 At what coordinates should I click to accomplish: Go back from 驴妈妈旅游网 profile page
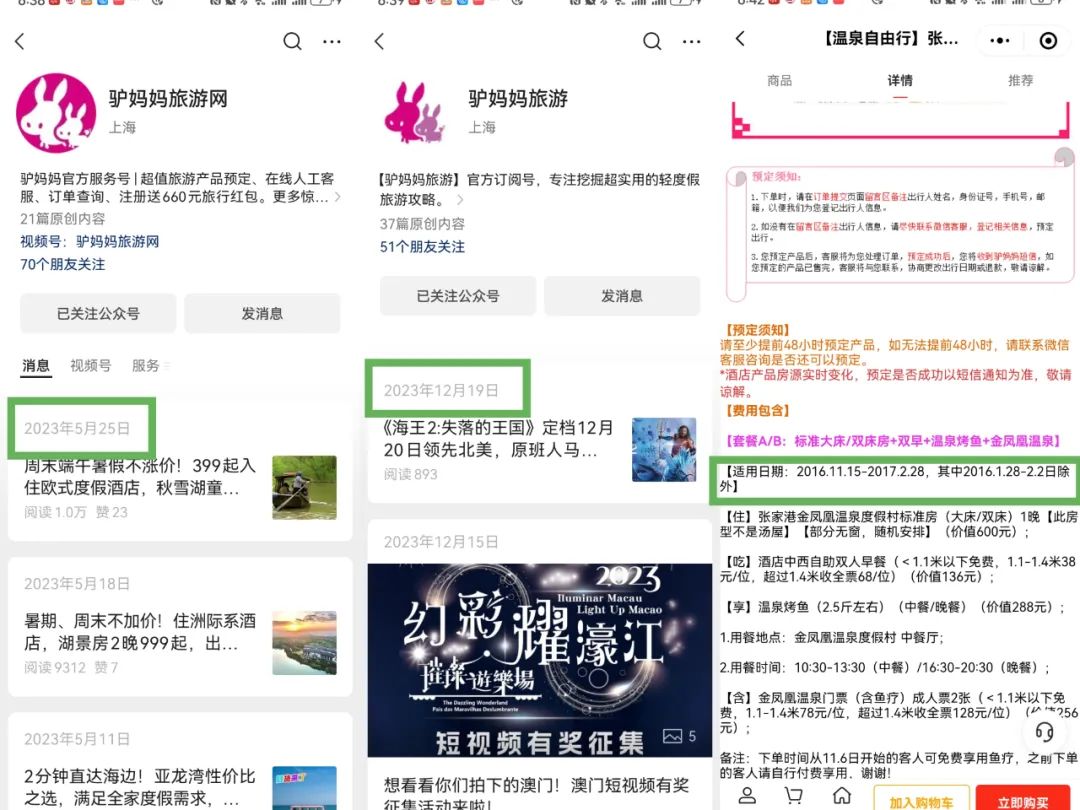click(x=20, y=41)
